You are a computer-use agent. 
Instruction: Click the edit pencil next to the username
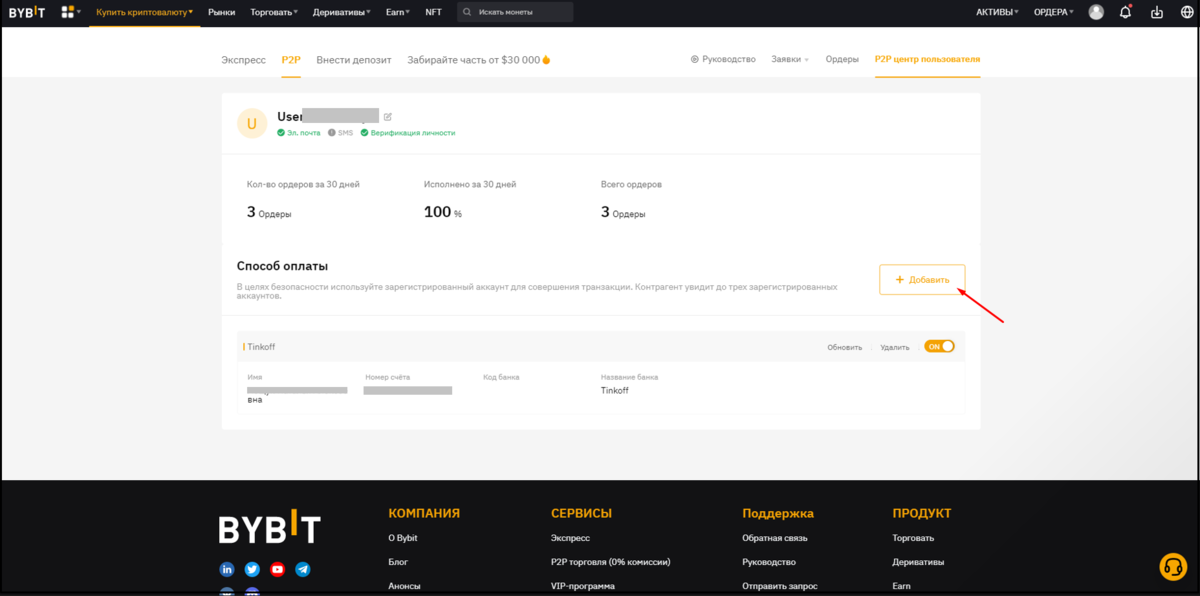[x=388, y=116]
